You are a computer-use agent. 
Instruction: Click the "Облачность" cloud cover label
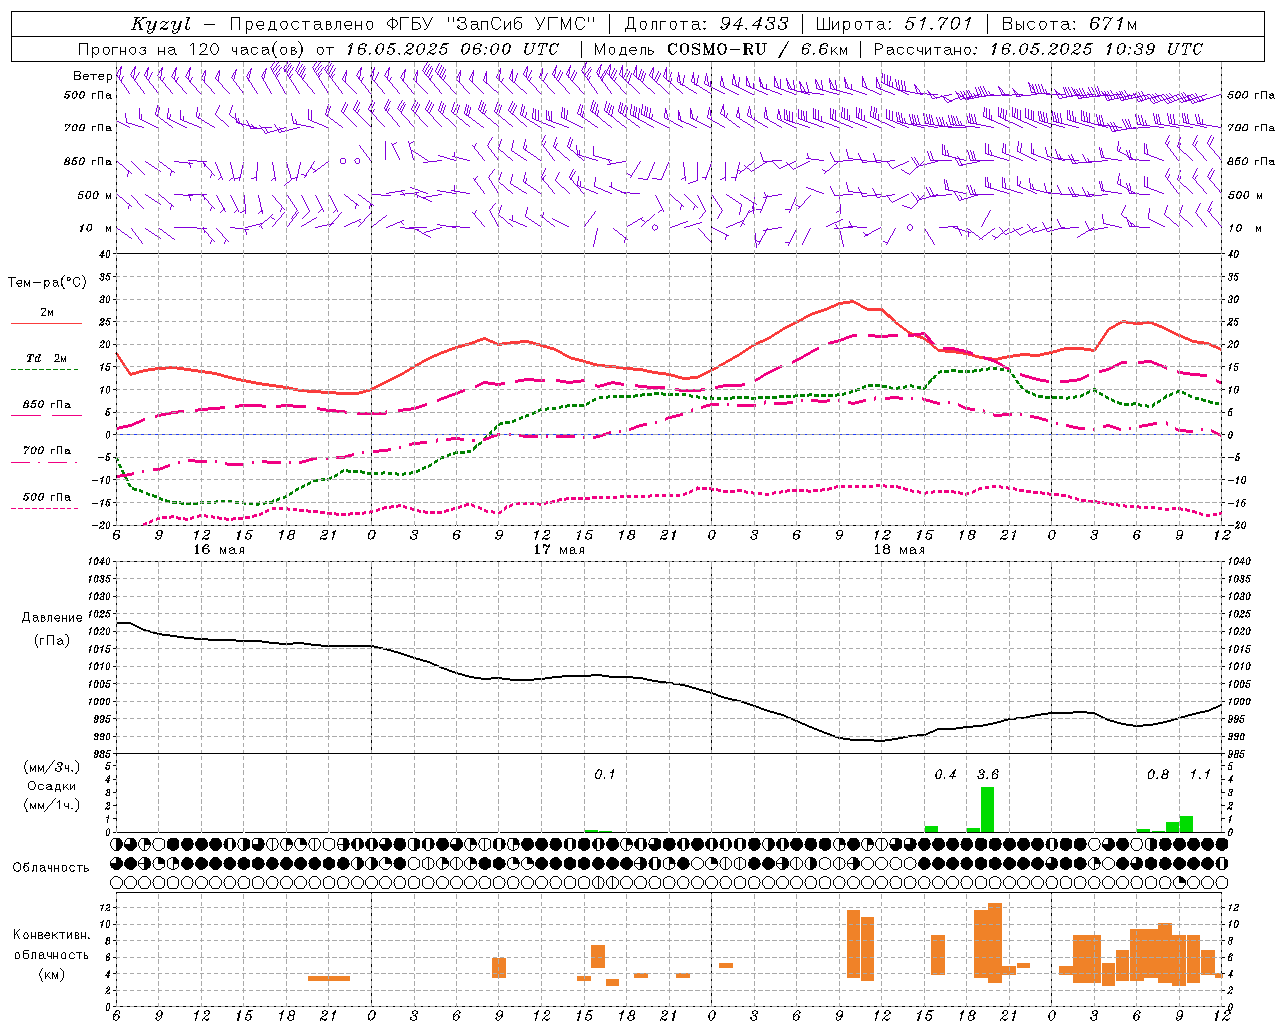[x=51, y=867]
